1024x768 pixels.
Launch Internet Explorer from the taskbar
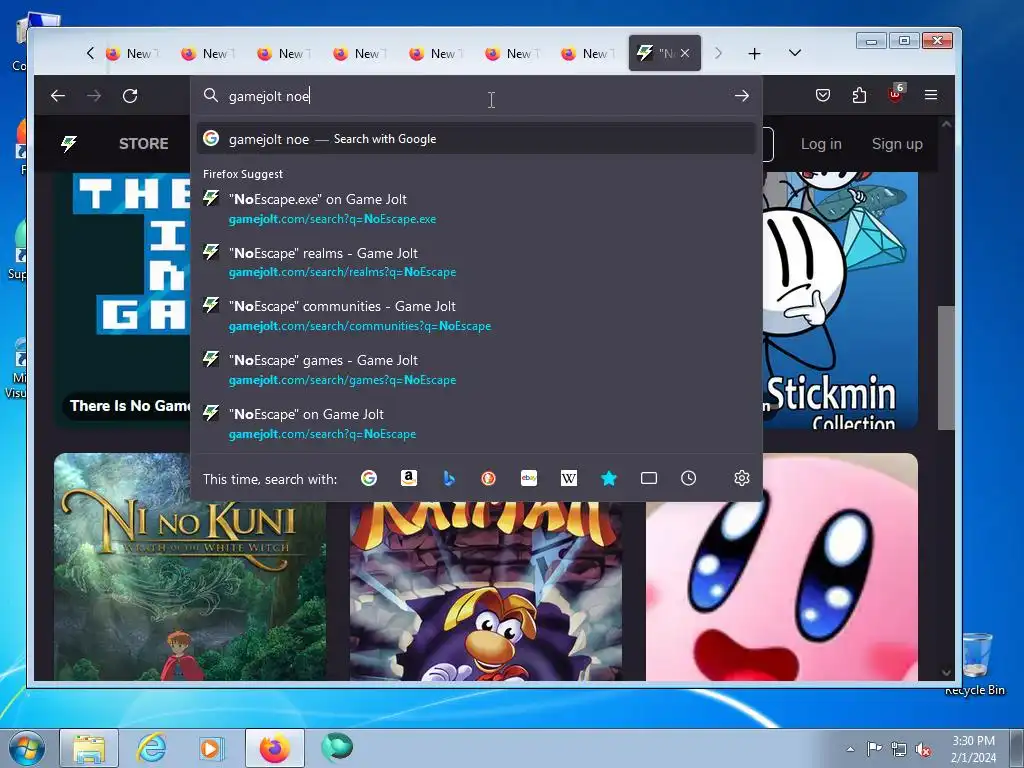[x=152, y=748]
